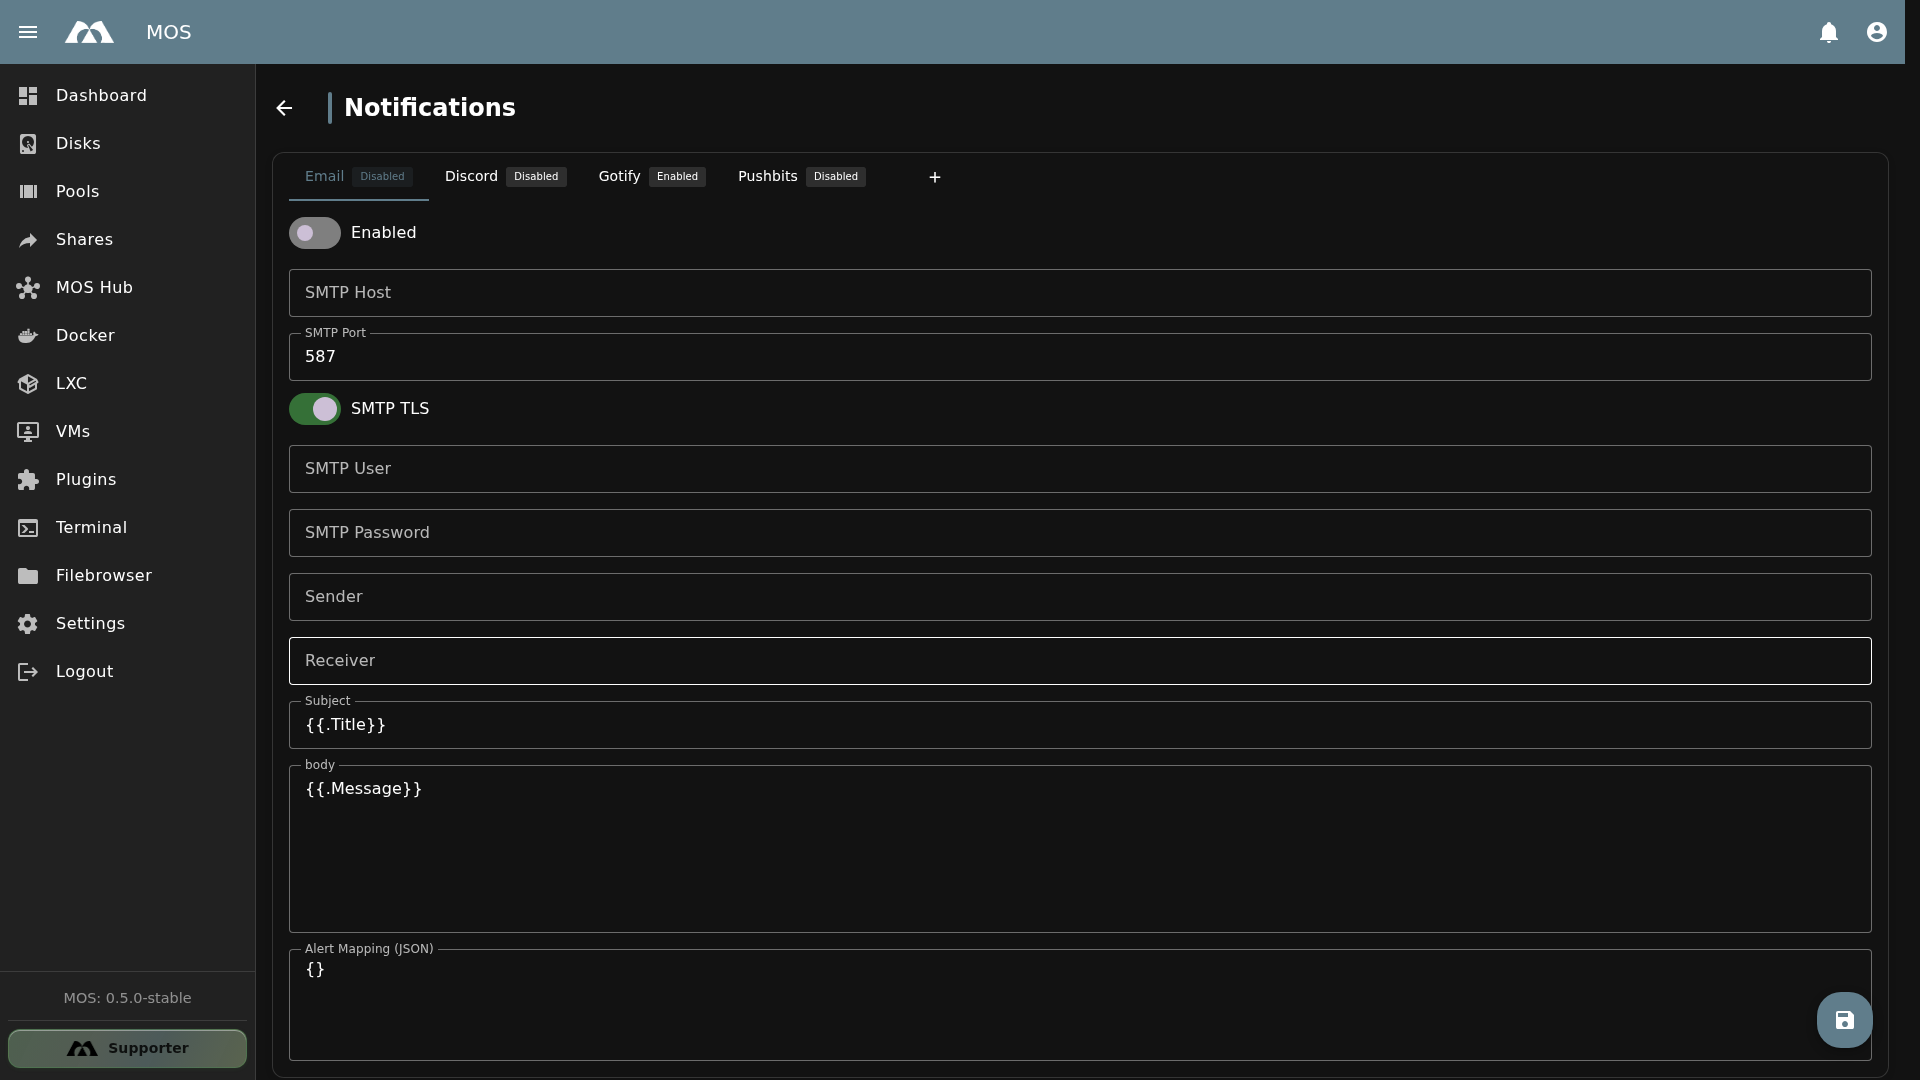Focus the Receiver field
Screen dimensions: 1920x1080
[x=1080, y=661]
